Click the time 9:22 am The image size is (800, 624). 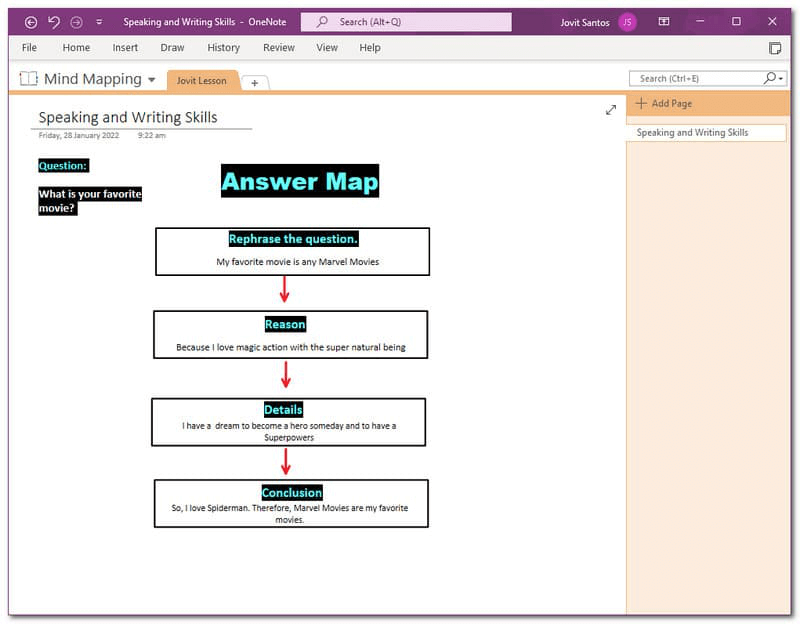[x=152, y=135]
